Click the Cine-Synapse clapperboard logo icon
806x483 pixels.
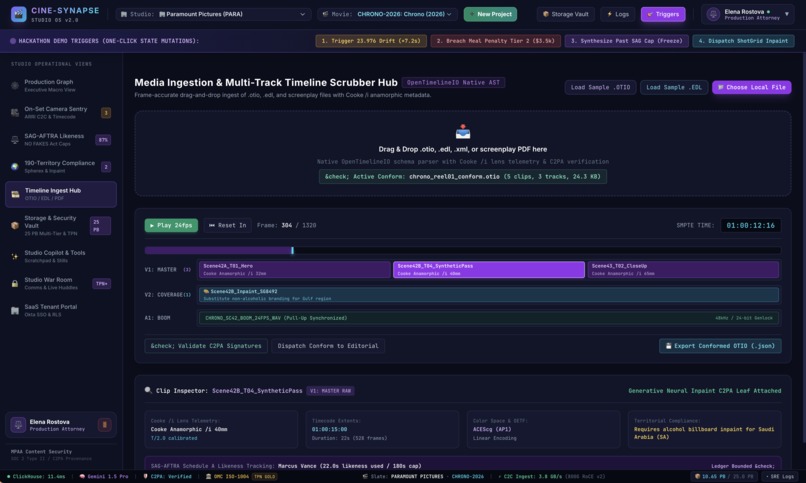(x=19, y=14)
